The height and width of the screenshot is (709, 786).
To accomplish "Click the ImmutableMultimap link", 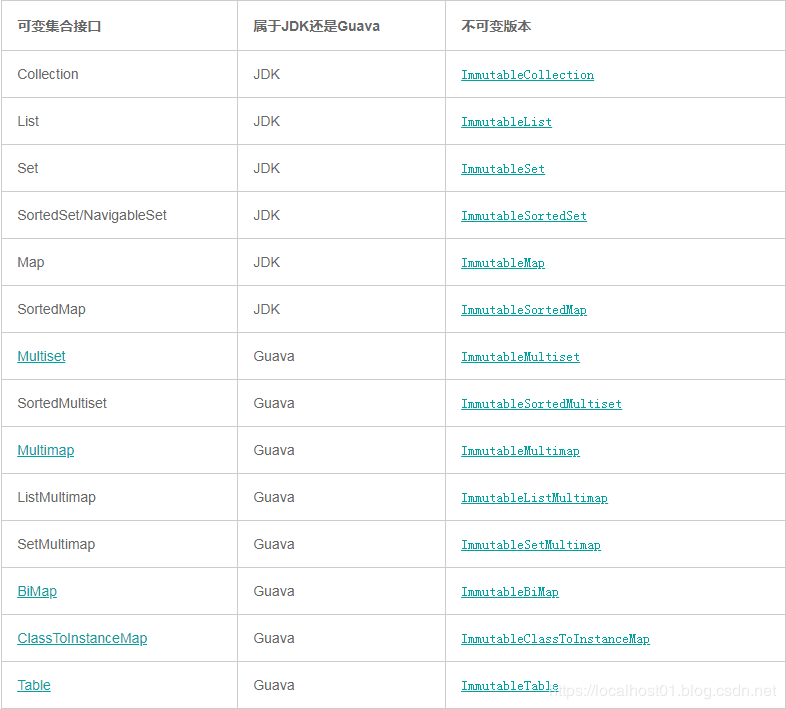I will [520, 451].
